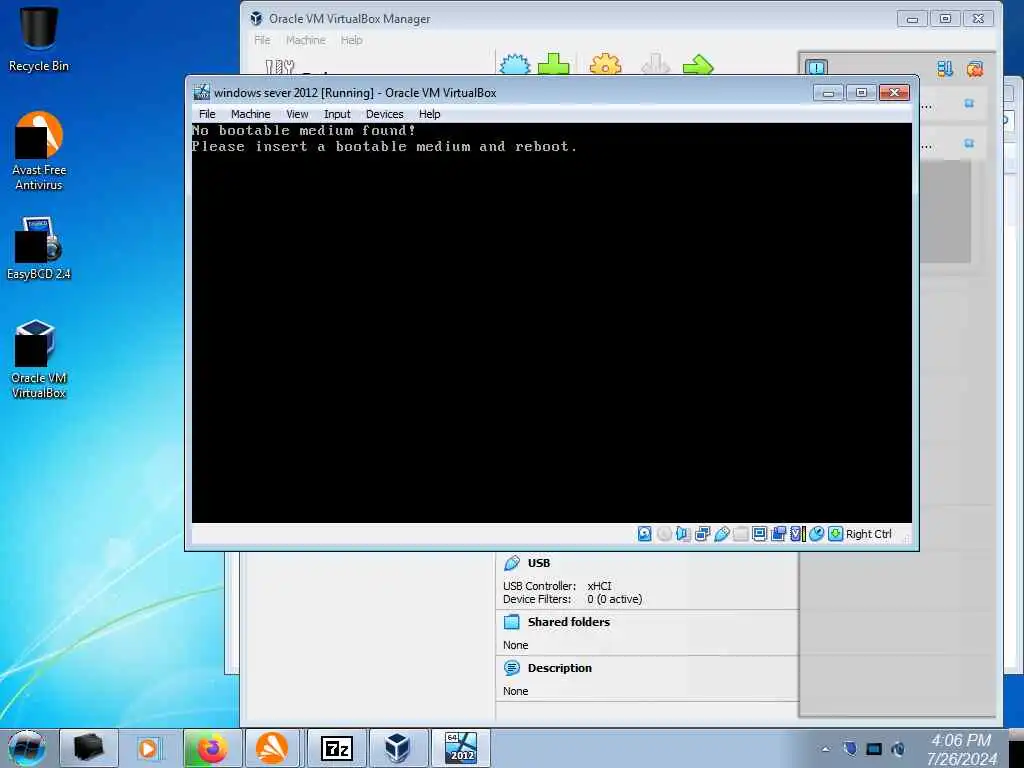The height and width of the screenshot is (768, 1024).
Task: Click the hard disk activity status icon
Action: pyautogui.click(x=645, y=534)
